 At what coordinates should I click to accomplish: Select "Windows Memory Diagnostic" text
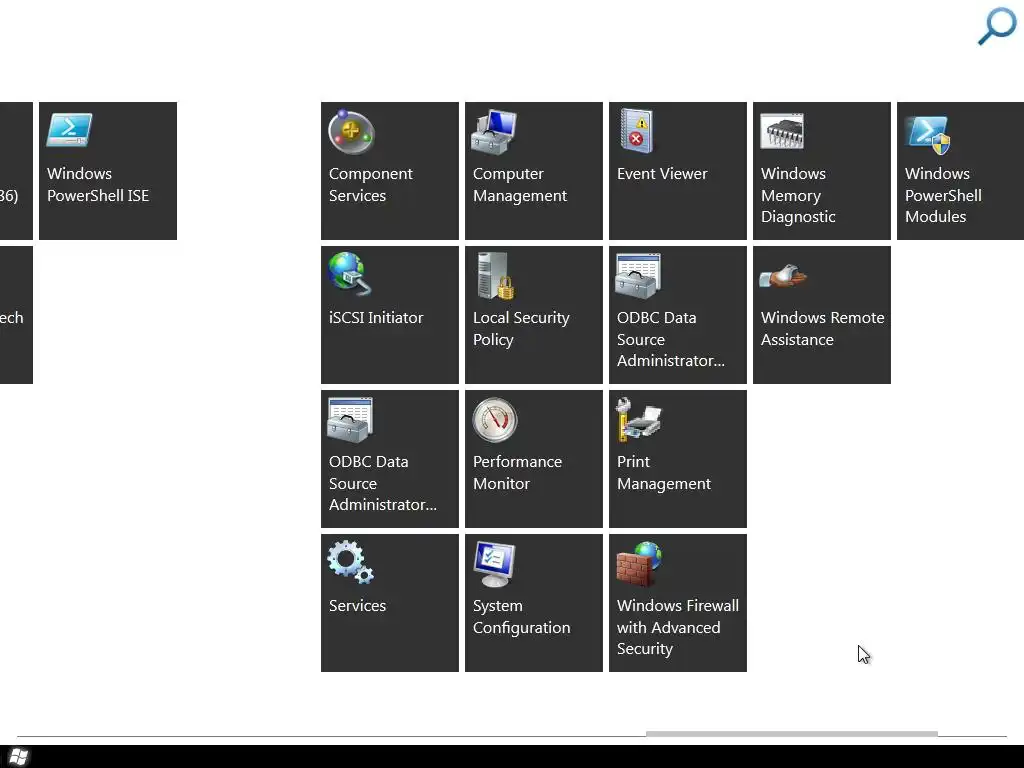[x=798, y=195]
